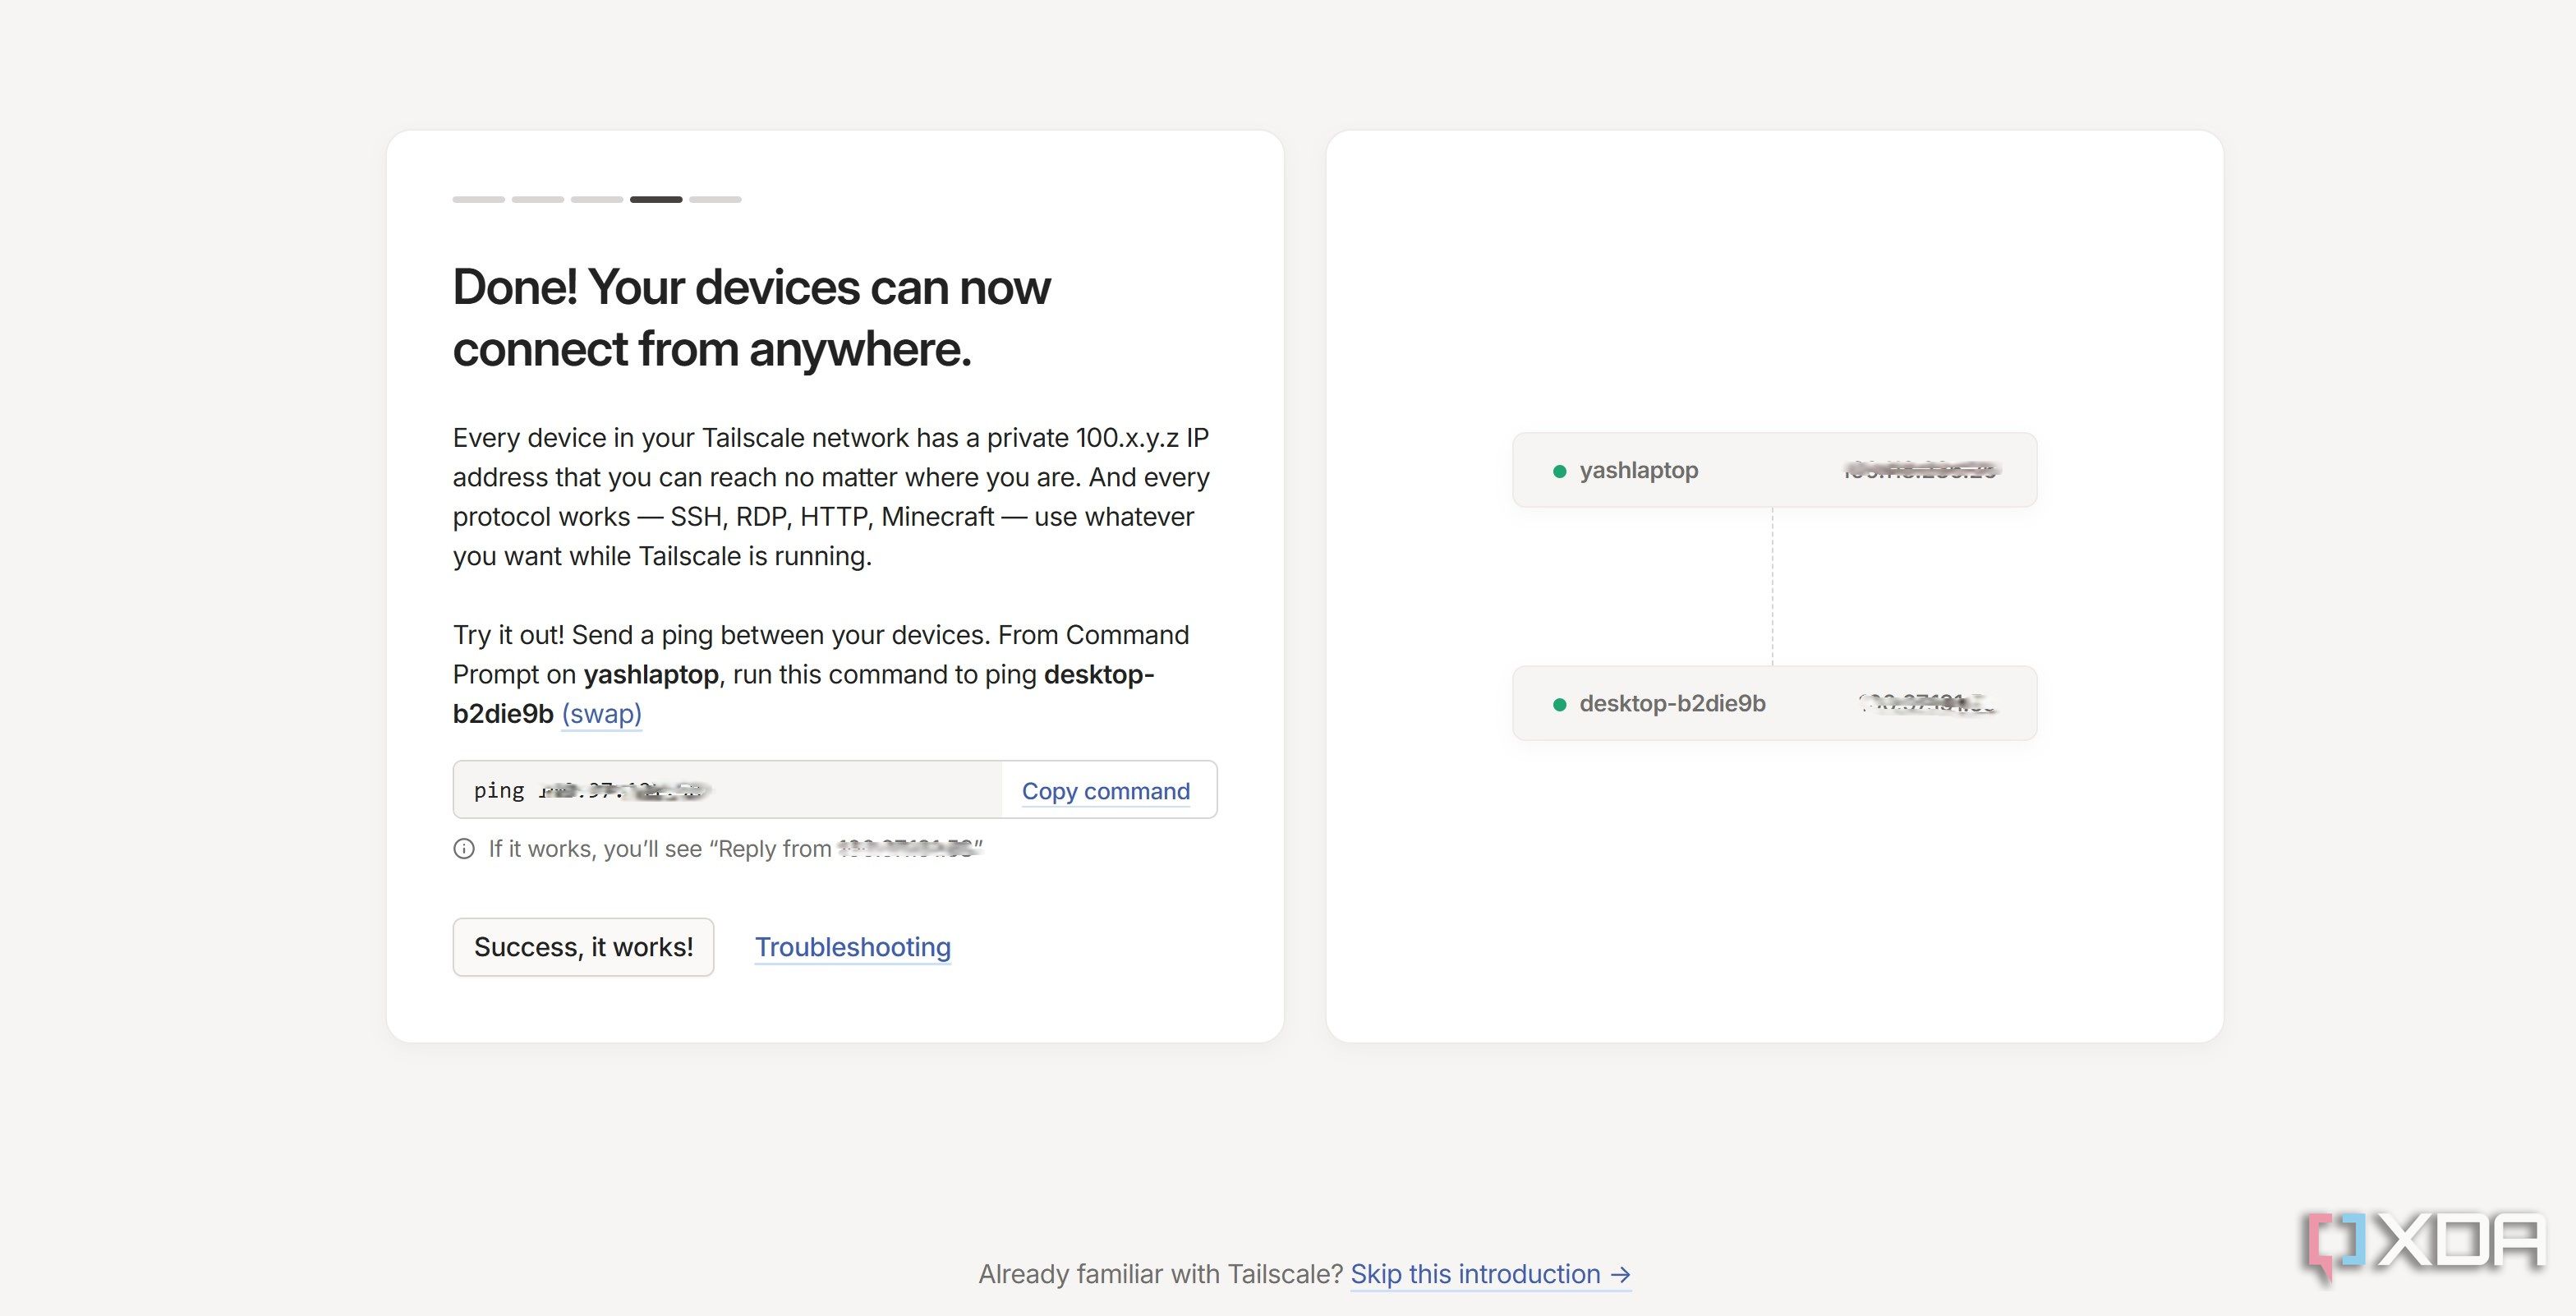Go to second progress step indicator

pos(538,200)
